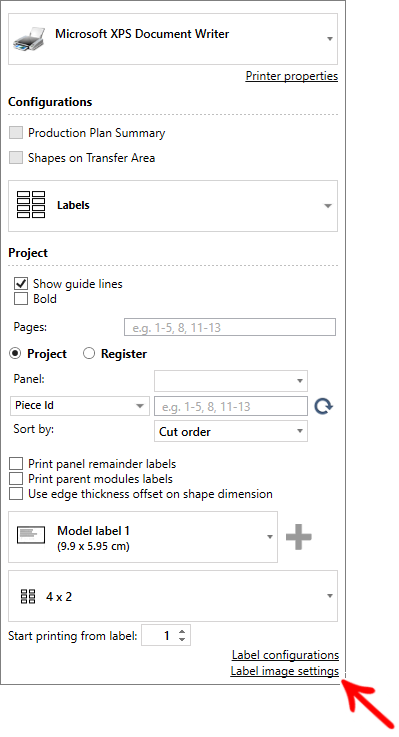
Task: Open the Piece Id dropdown
Action: coord(79,406)
